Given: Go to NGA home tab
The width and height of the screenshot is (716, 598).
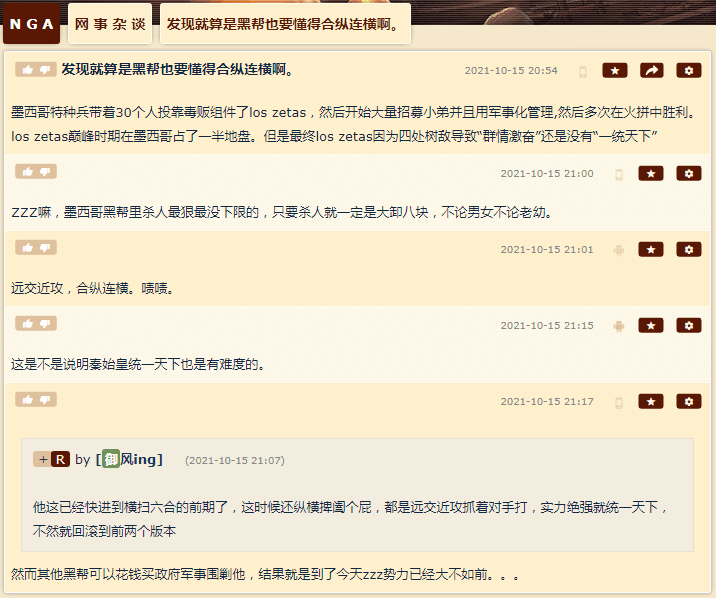Looking at the screenshot, I should 32,24.
